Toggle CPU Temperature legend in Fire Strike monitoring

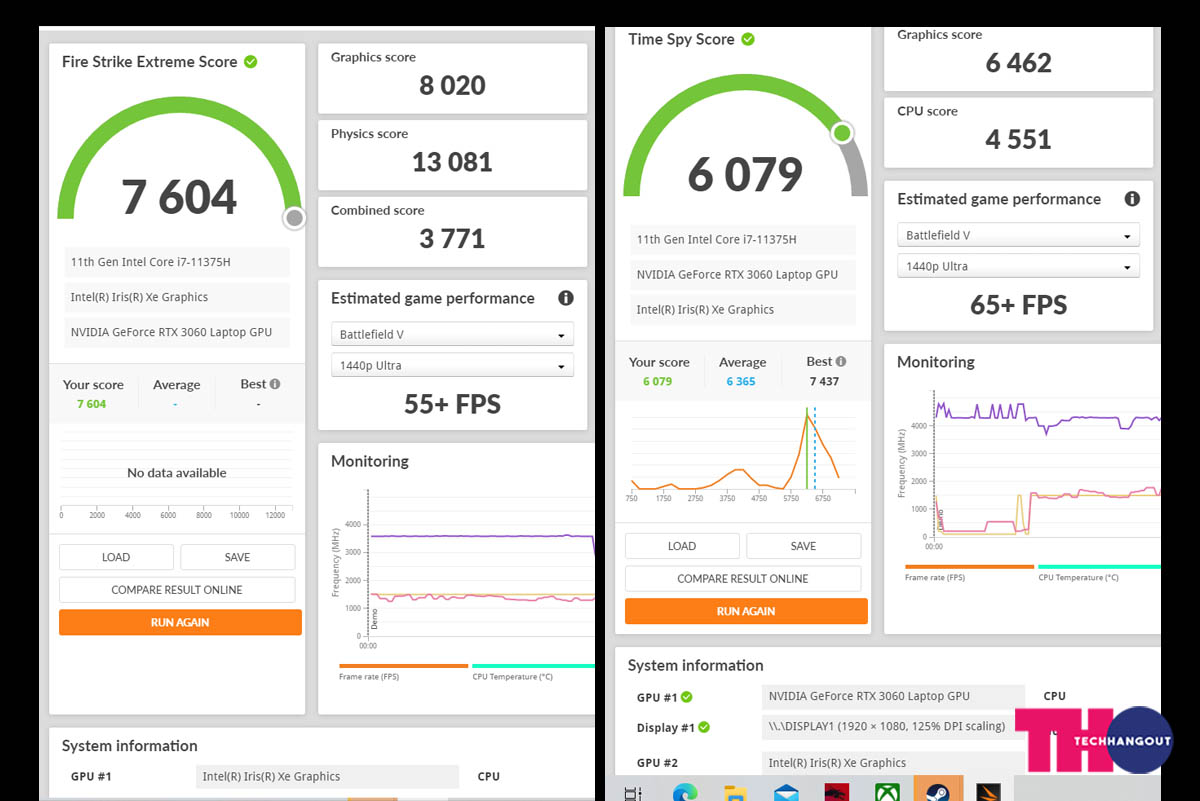(x=533, y=672)
